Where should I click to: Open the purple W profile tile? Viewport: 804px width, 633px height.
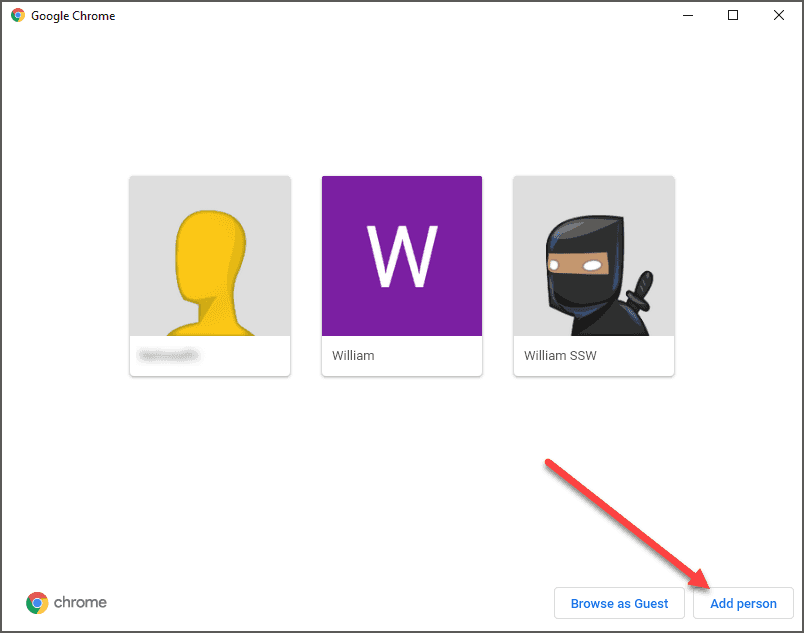coord(402,257)
